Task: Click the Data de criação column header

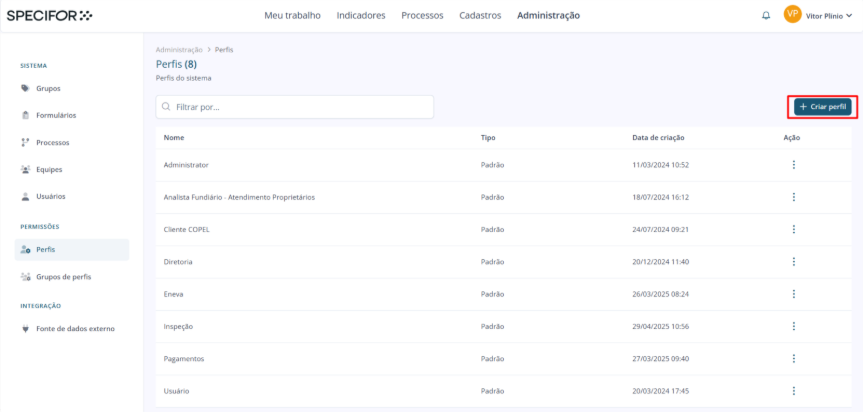Action: pos(658,138)
